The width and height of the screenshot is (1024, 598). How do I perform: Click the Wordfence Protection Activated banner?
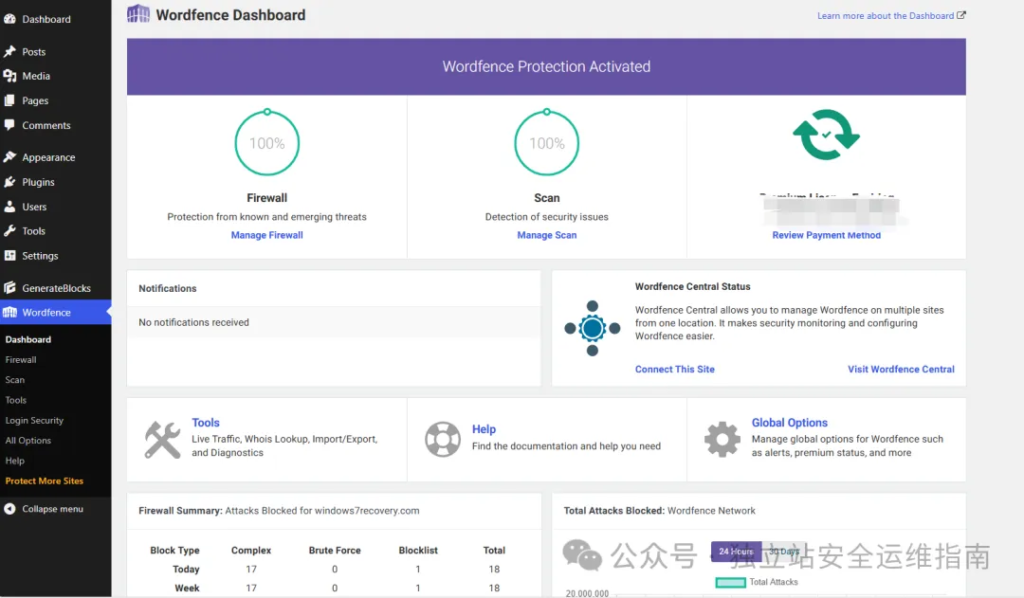tap(547, 67)
